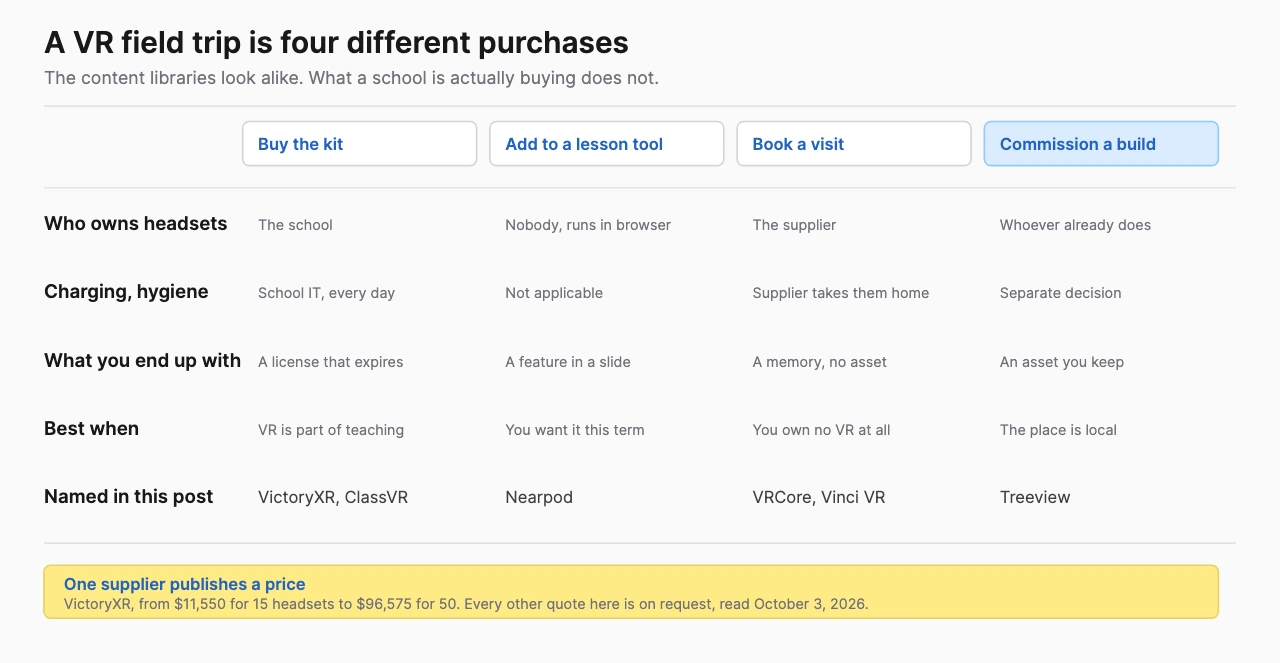Viewport: 1280px width, 663px height.
Task: Click the cell 'Separate decision'
Action: pyautogui.click(x=1060, y=293)
